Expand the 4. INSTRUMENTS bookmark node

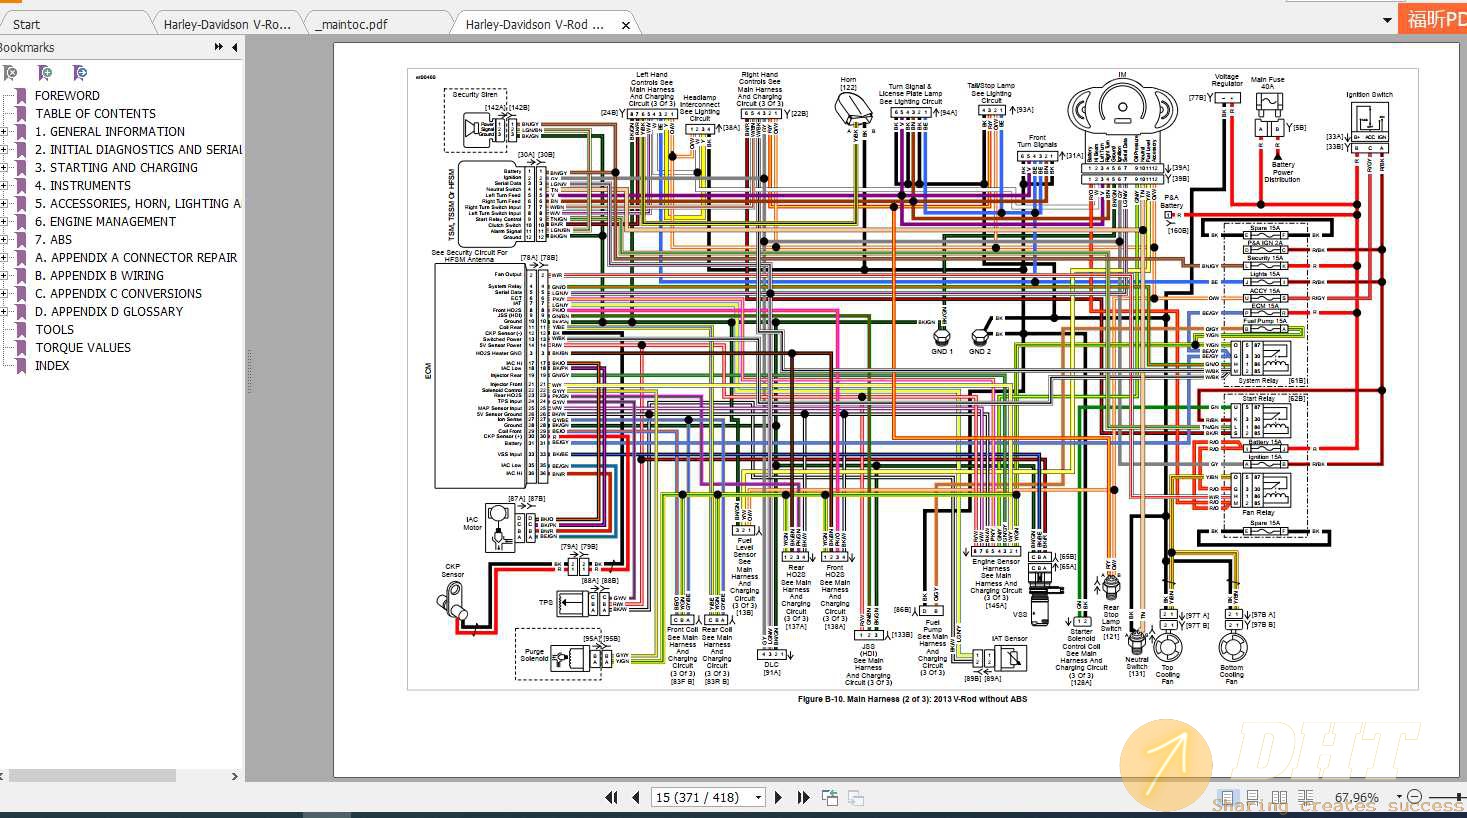[4, 186]
